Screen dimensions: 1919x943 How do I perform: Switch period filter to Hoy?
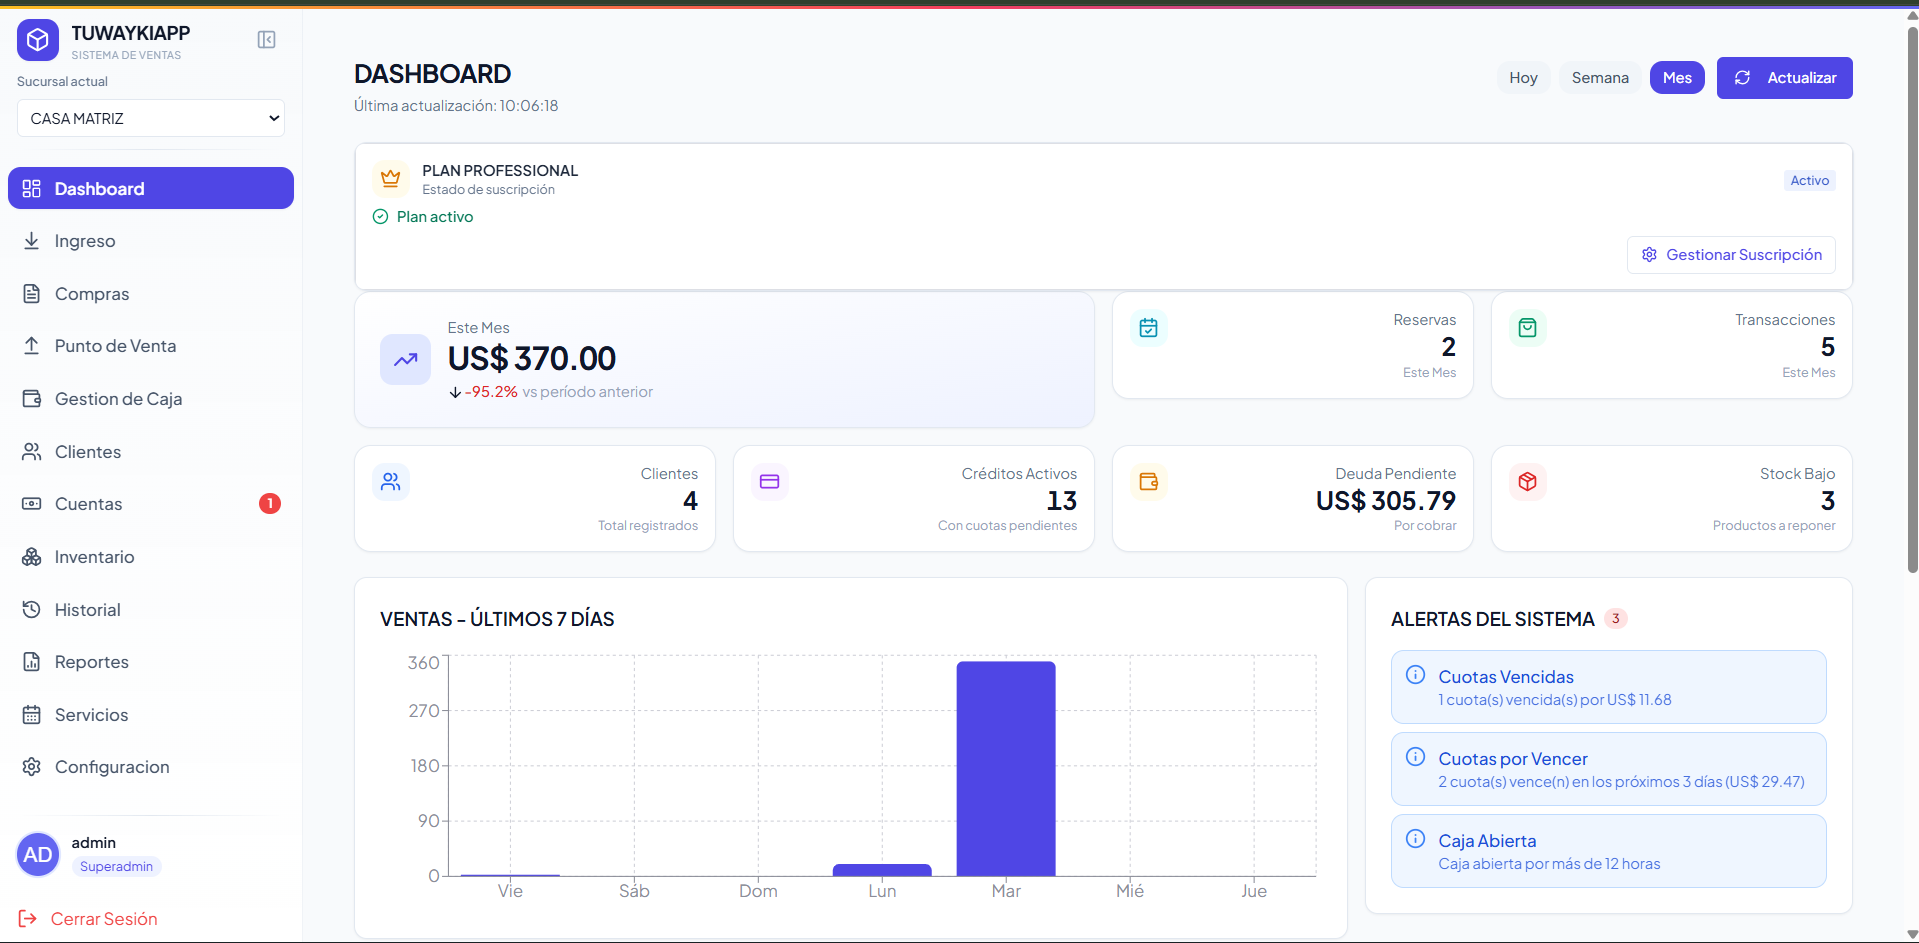point(1523,78)
